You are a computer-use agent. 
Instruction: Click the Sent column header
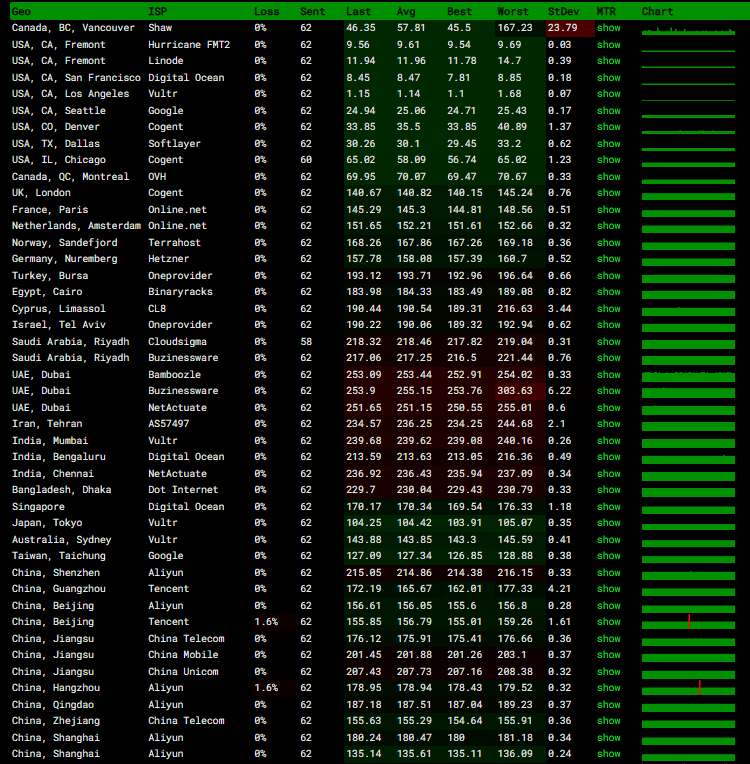(x=312, y=12)
